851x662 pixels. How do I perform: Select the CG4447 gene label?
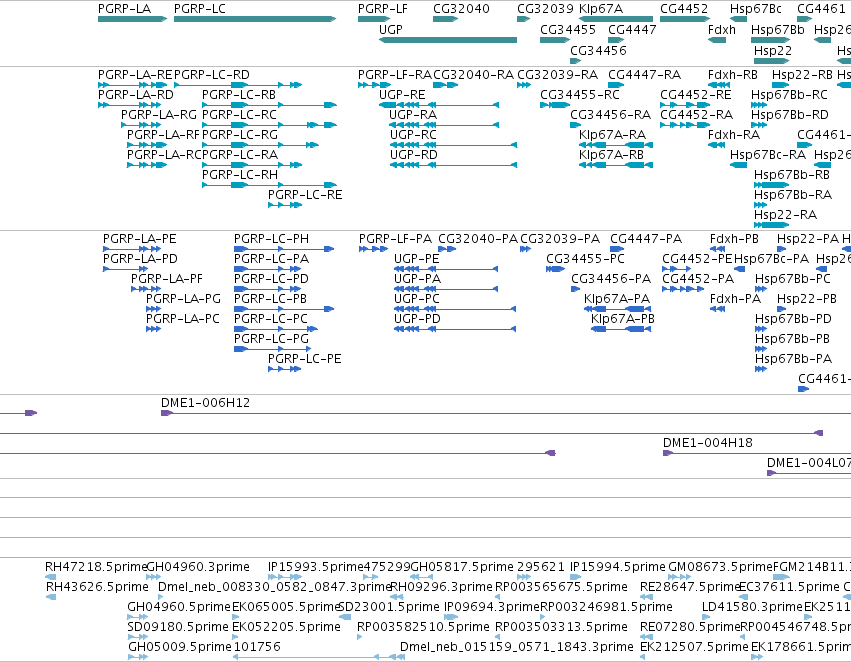[x=632, y=29]
